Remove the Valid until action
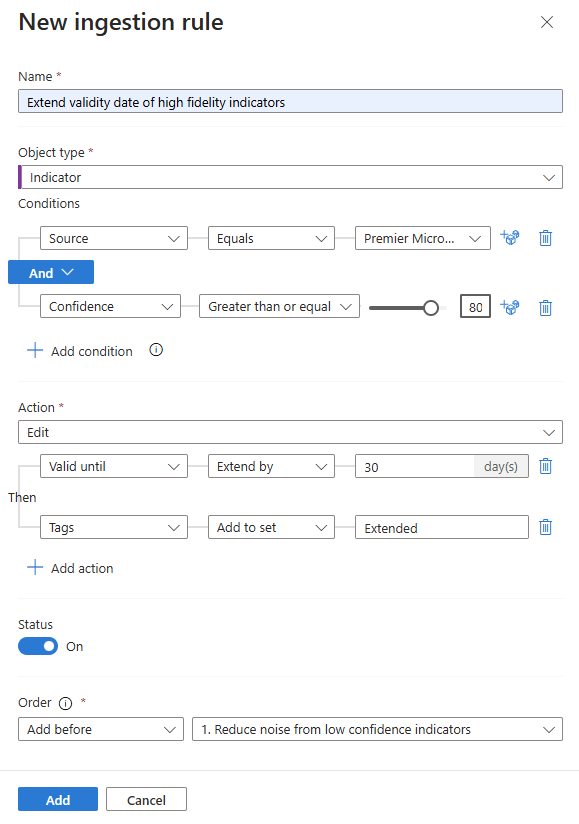Viewport: 579px width, 824px height. pos(545,466)
